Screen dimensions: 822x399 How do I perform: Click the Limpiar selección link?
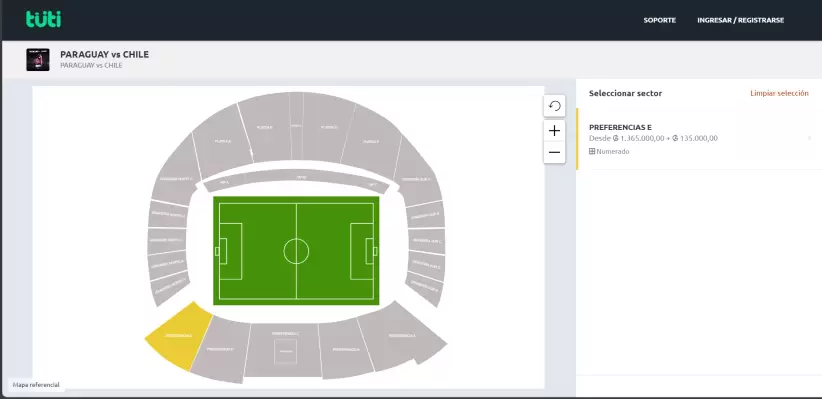click(x=779, y=93)
